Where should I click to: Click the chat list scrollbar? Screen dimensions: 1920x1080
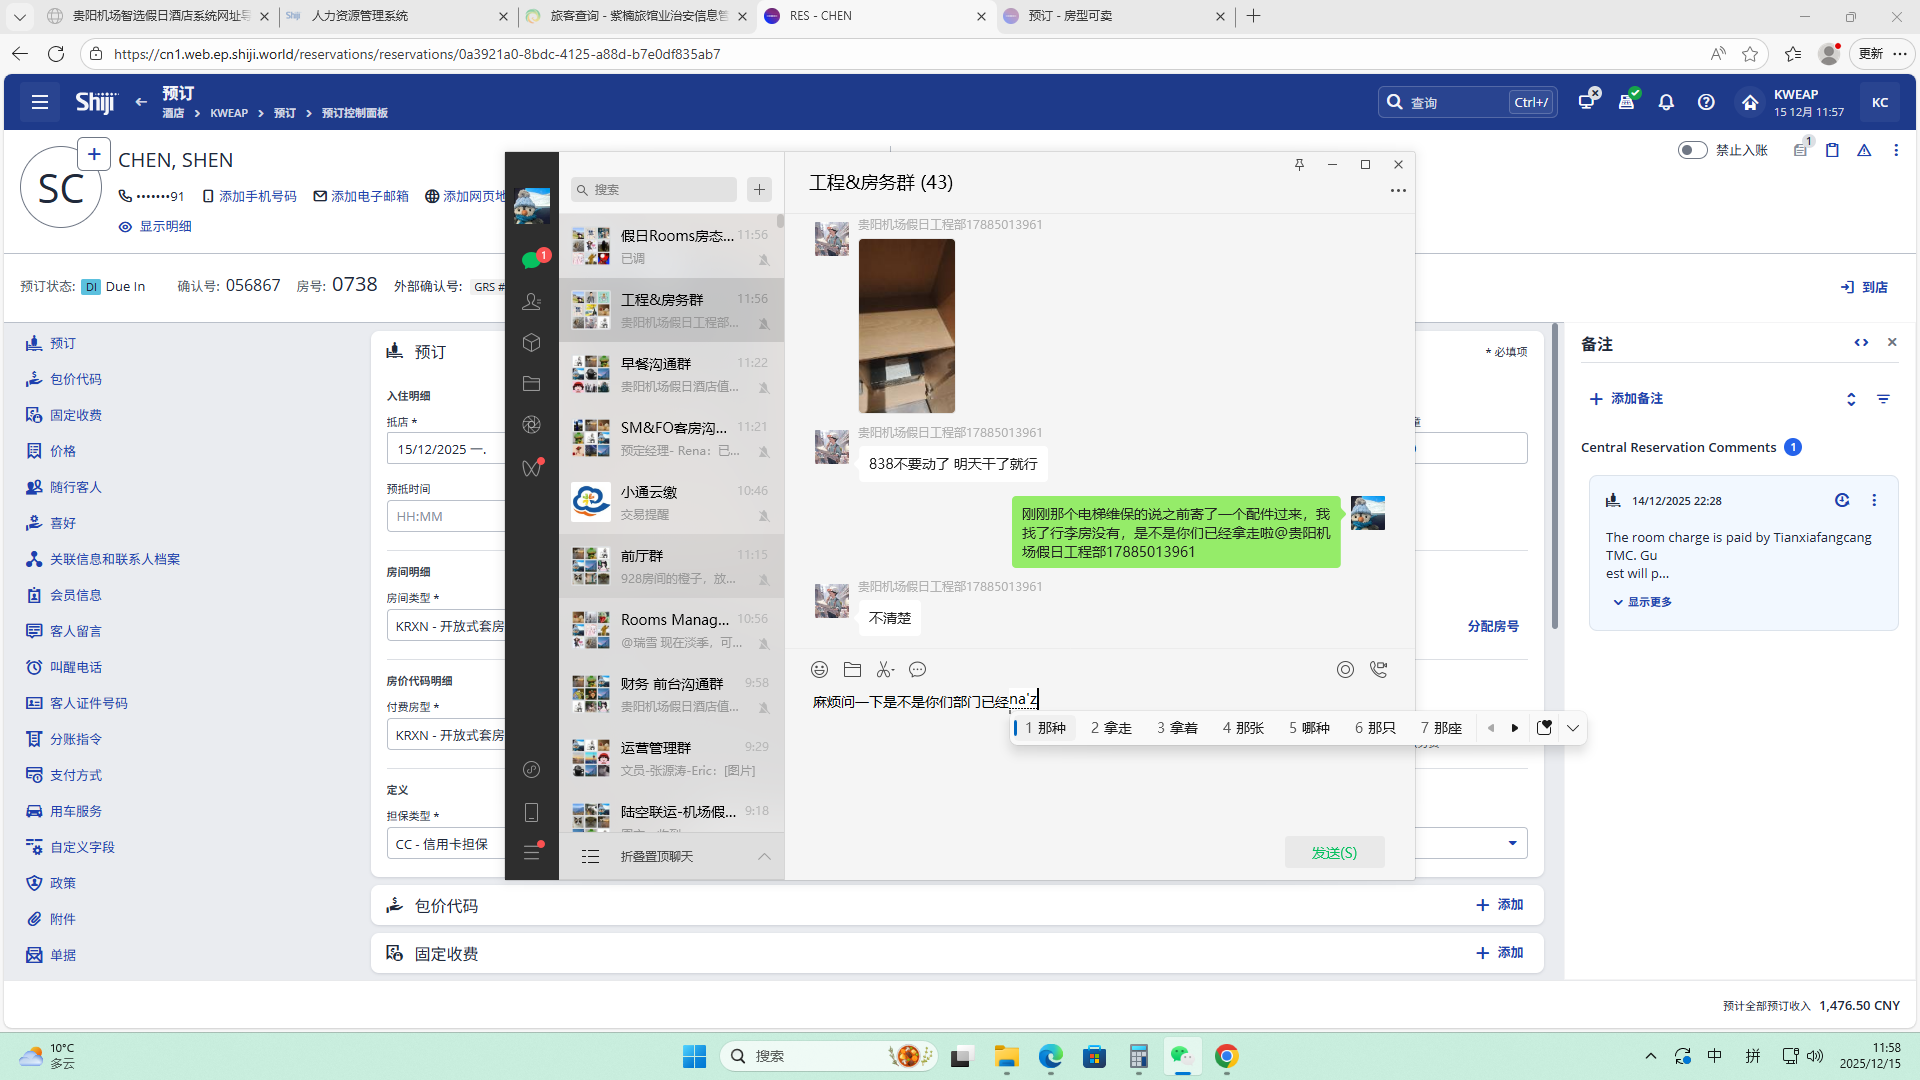[780, 222]
